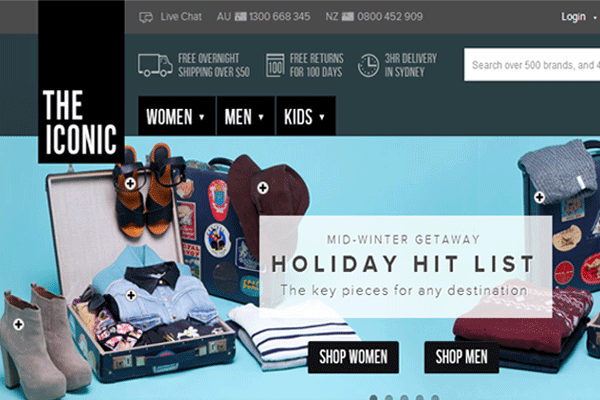The height and width of the screenshot is (400, 600).
Task: Click the AU phone number 1300 668 345
Action: [279, 16]
